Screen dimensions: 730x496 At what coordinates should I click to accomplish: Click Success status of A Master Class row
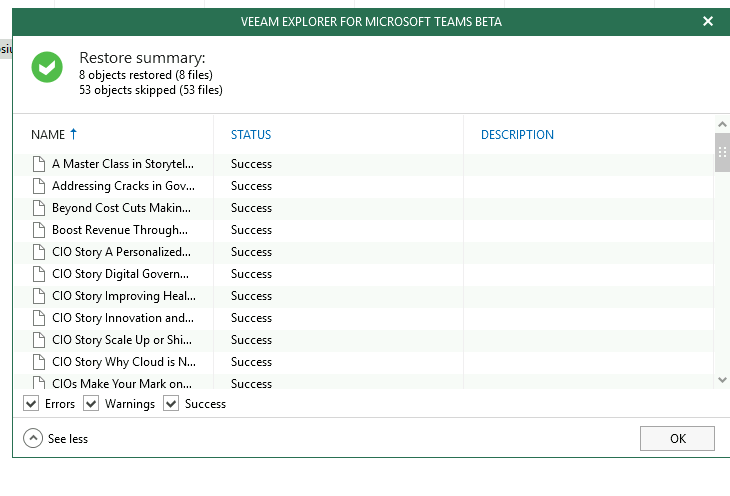[x=251, y=164]
